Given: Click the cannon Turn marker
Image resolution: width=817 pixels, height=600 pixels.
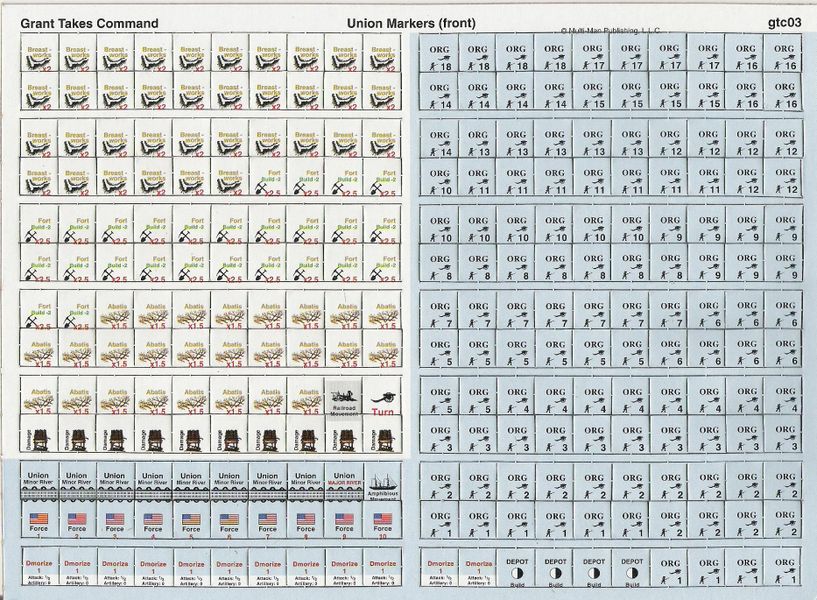Looking at the screenshot, I should coord(382,396).
